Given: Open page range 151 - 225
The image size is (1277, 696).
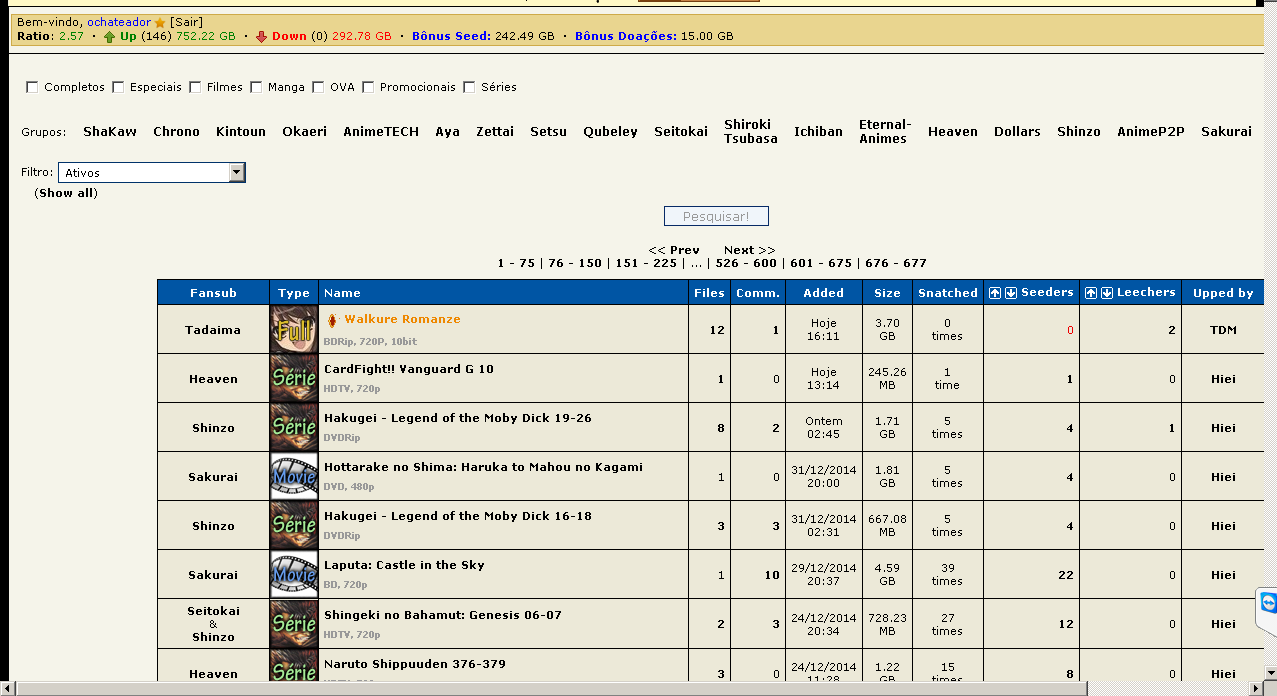Looking at the screenshot, I should click(646, 264).
